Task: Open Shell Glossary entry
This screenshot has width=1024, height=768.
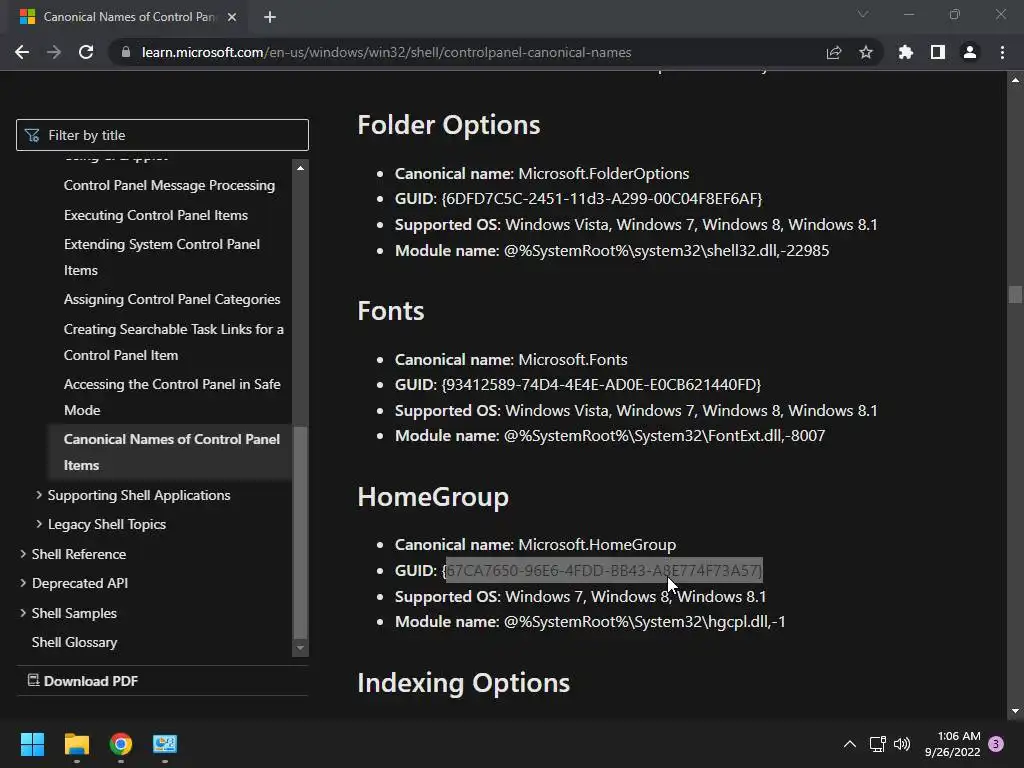Action: 74,643
